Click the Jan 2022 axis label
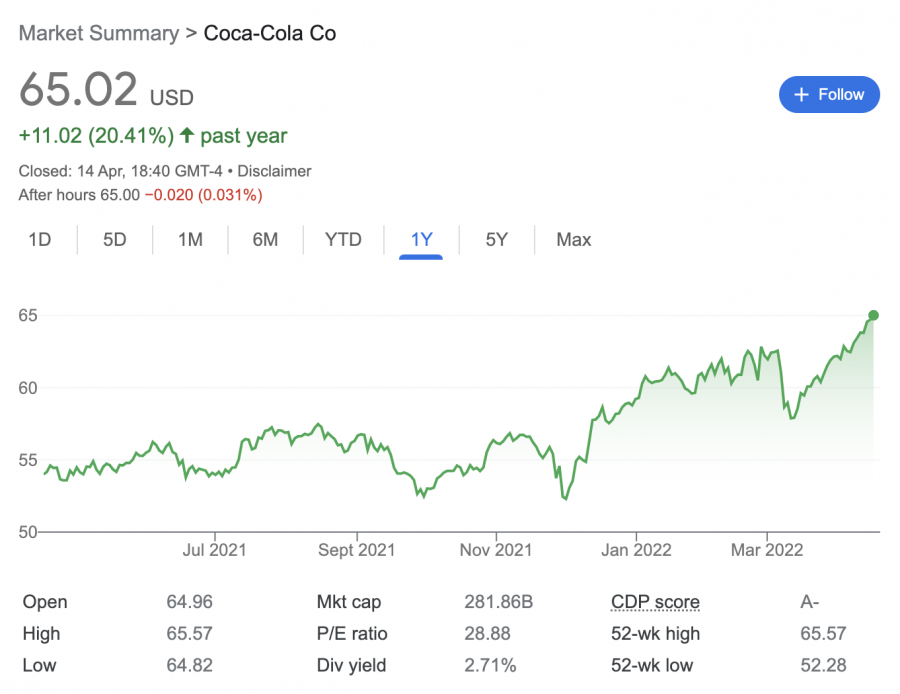The height and width of the screenshot is (694, 900). tap(636, 550)
